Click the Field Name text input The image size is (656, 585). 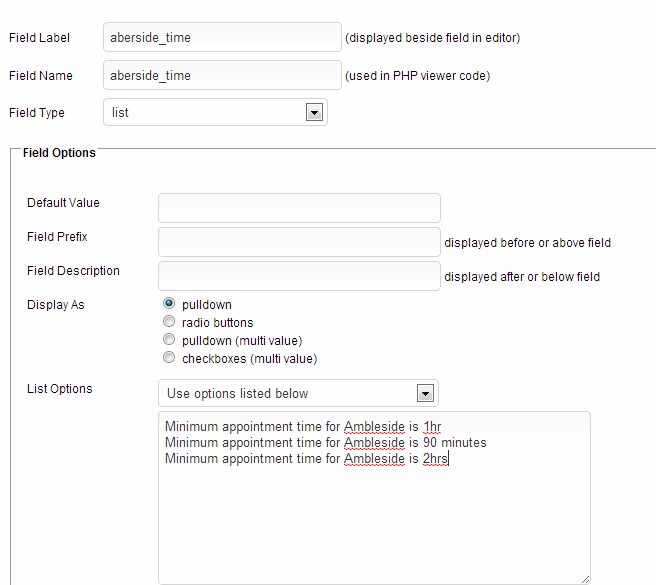click(222, 75)
